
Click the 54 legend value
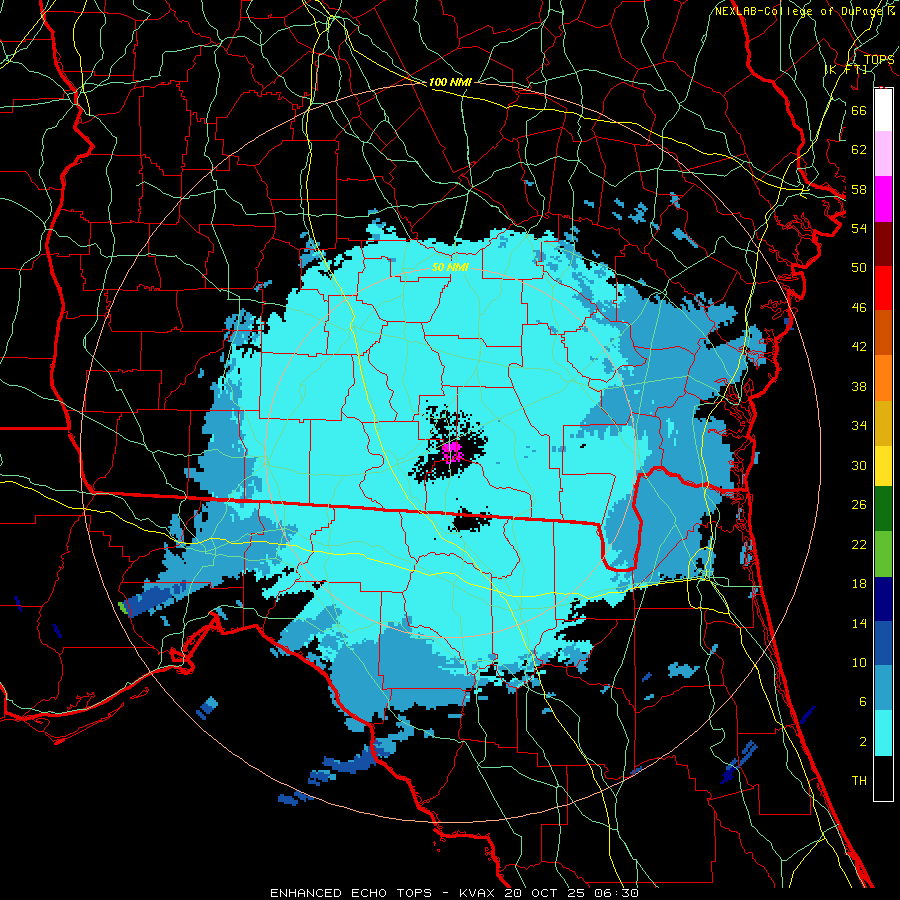(x=859, y=228)
